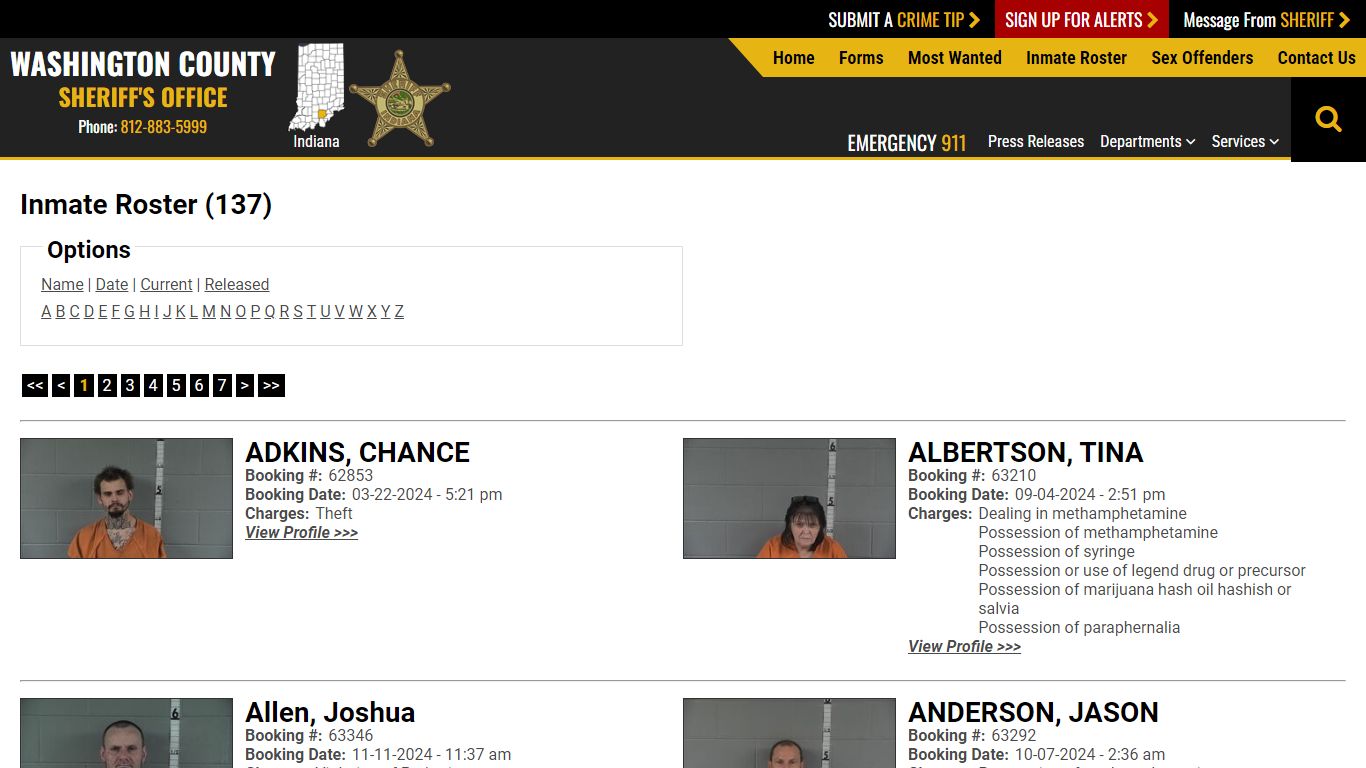
Task: Jump to last page with >>
Action: point(271,385)
